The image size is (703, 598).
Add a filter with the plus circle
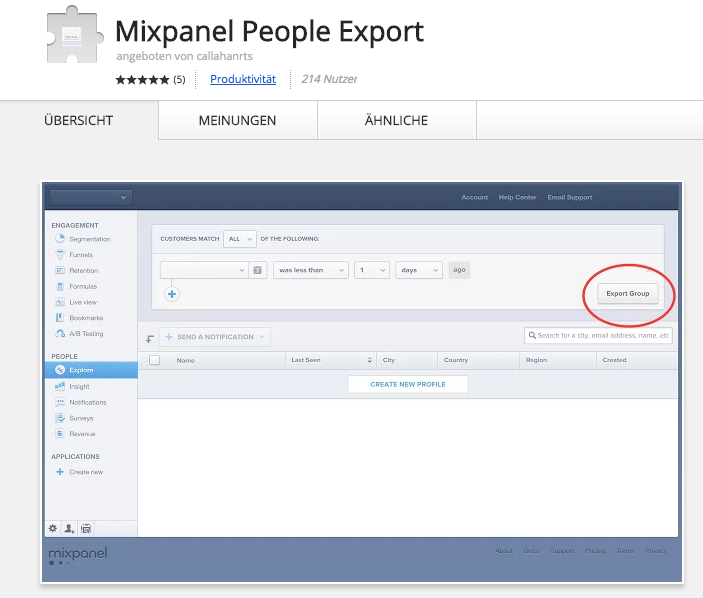click(172, 294)
